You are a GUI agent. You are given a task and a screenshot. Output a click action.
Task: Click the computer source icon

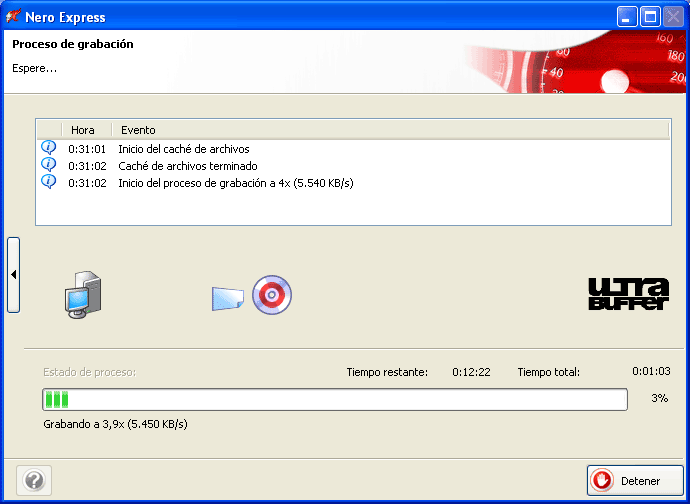pos(84,294)
